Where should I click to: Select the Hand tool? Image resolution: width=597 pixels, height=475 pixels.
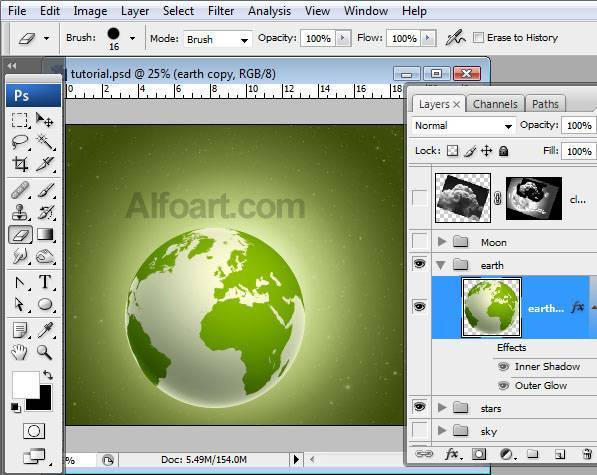[x=20, y=352]
